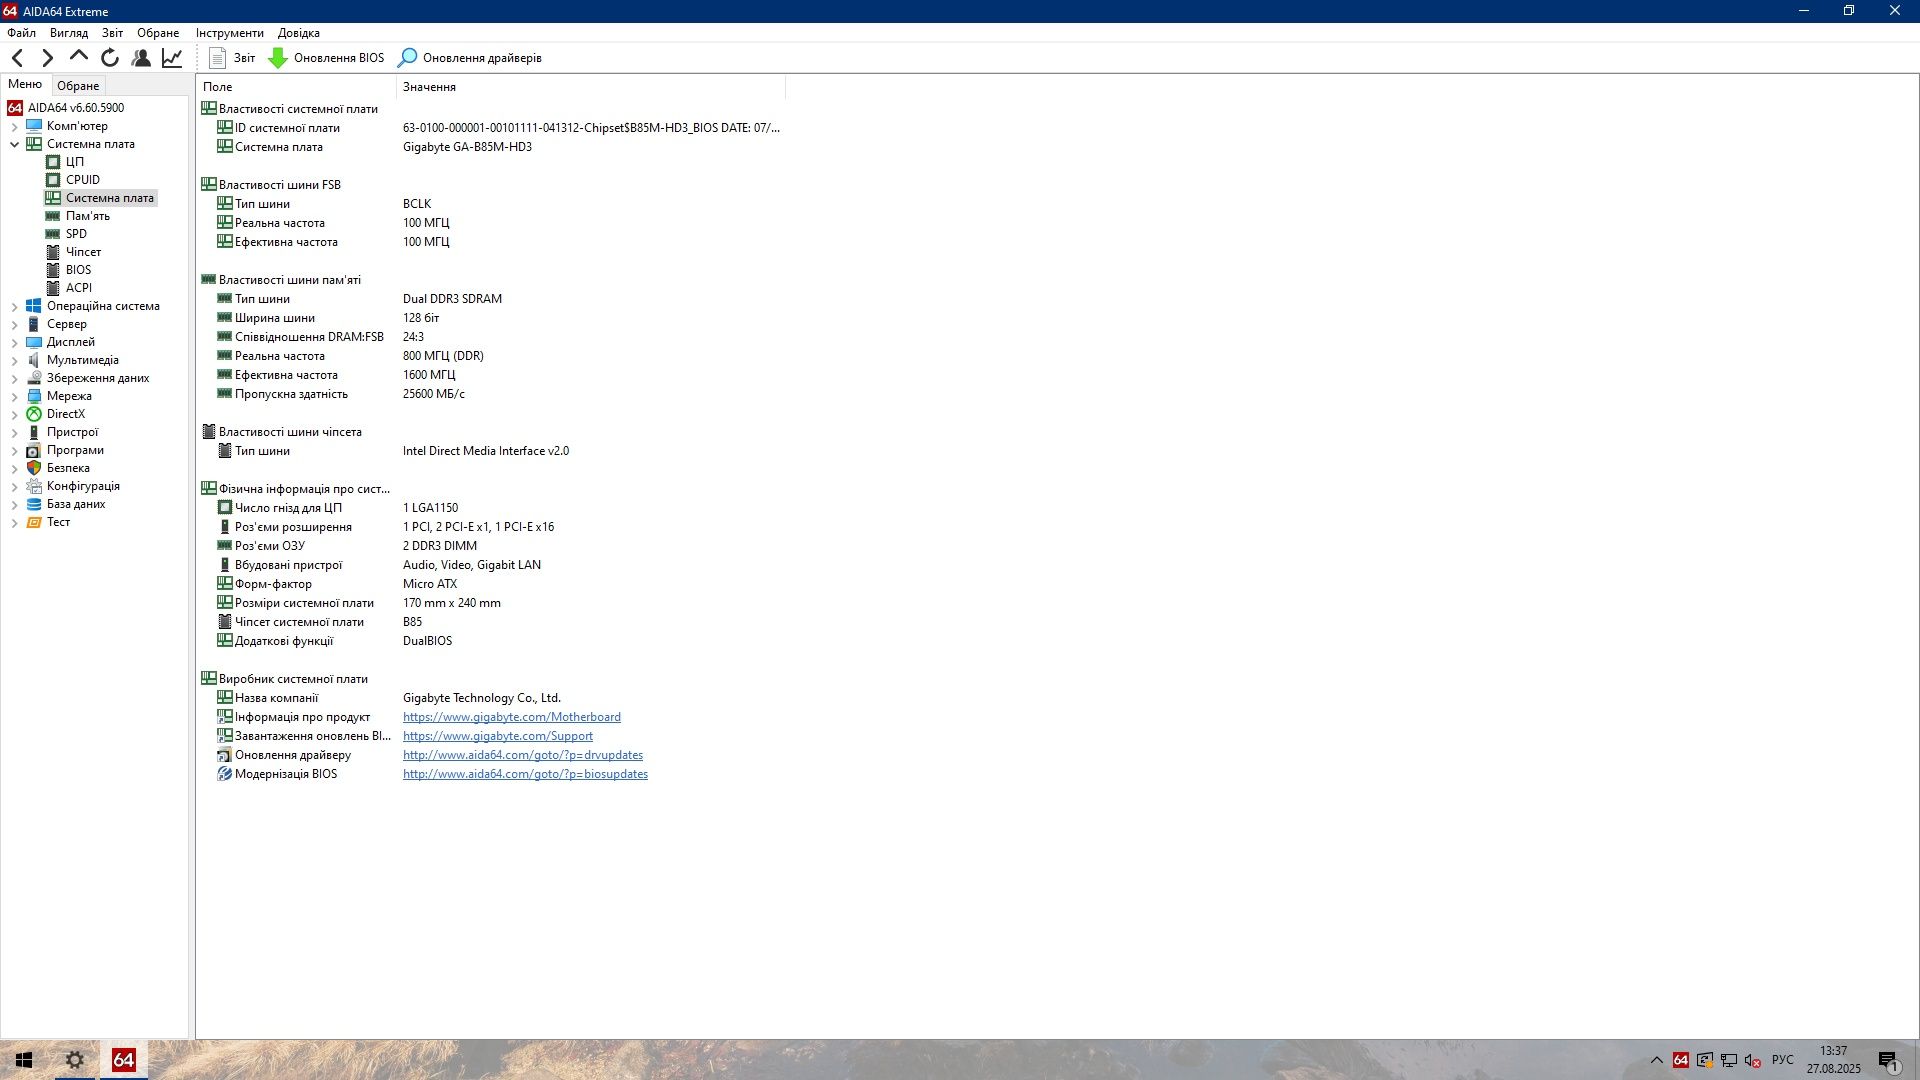This screenshot has height=1080, width=1920.
Task: Open the gigabyte.com/Motherboard link
Action: 512,717
